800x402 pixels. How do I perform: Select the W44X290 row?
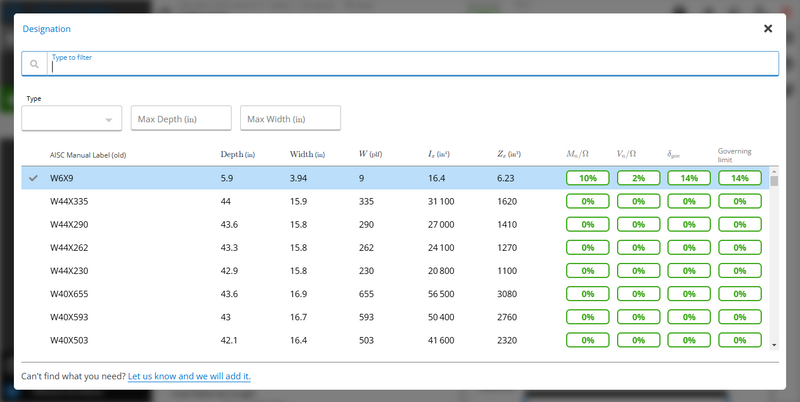[395, 224]
